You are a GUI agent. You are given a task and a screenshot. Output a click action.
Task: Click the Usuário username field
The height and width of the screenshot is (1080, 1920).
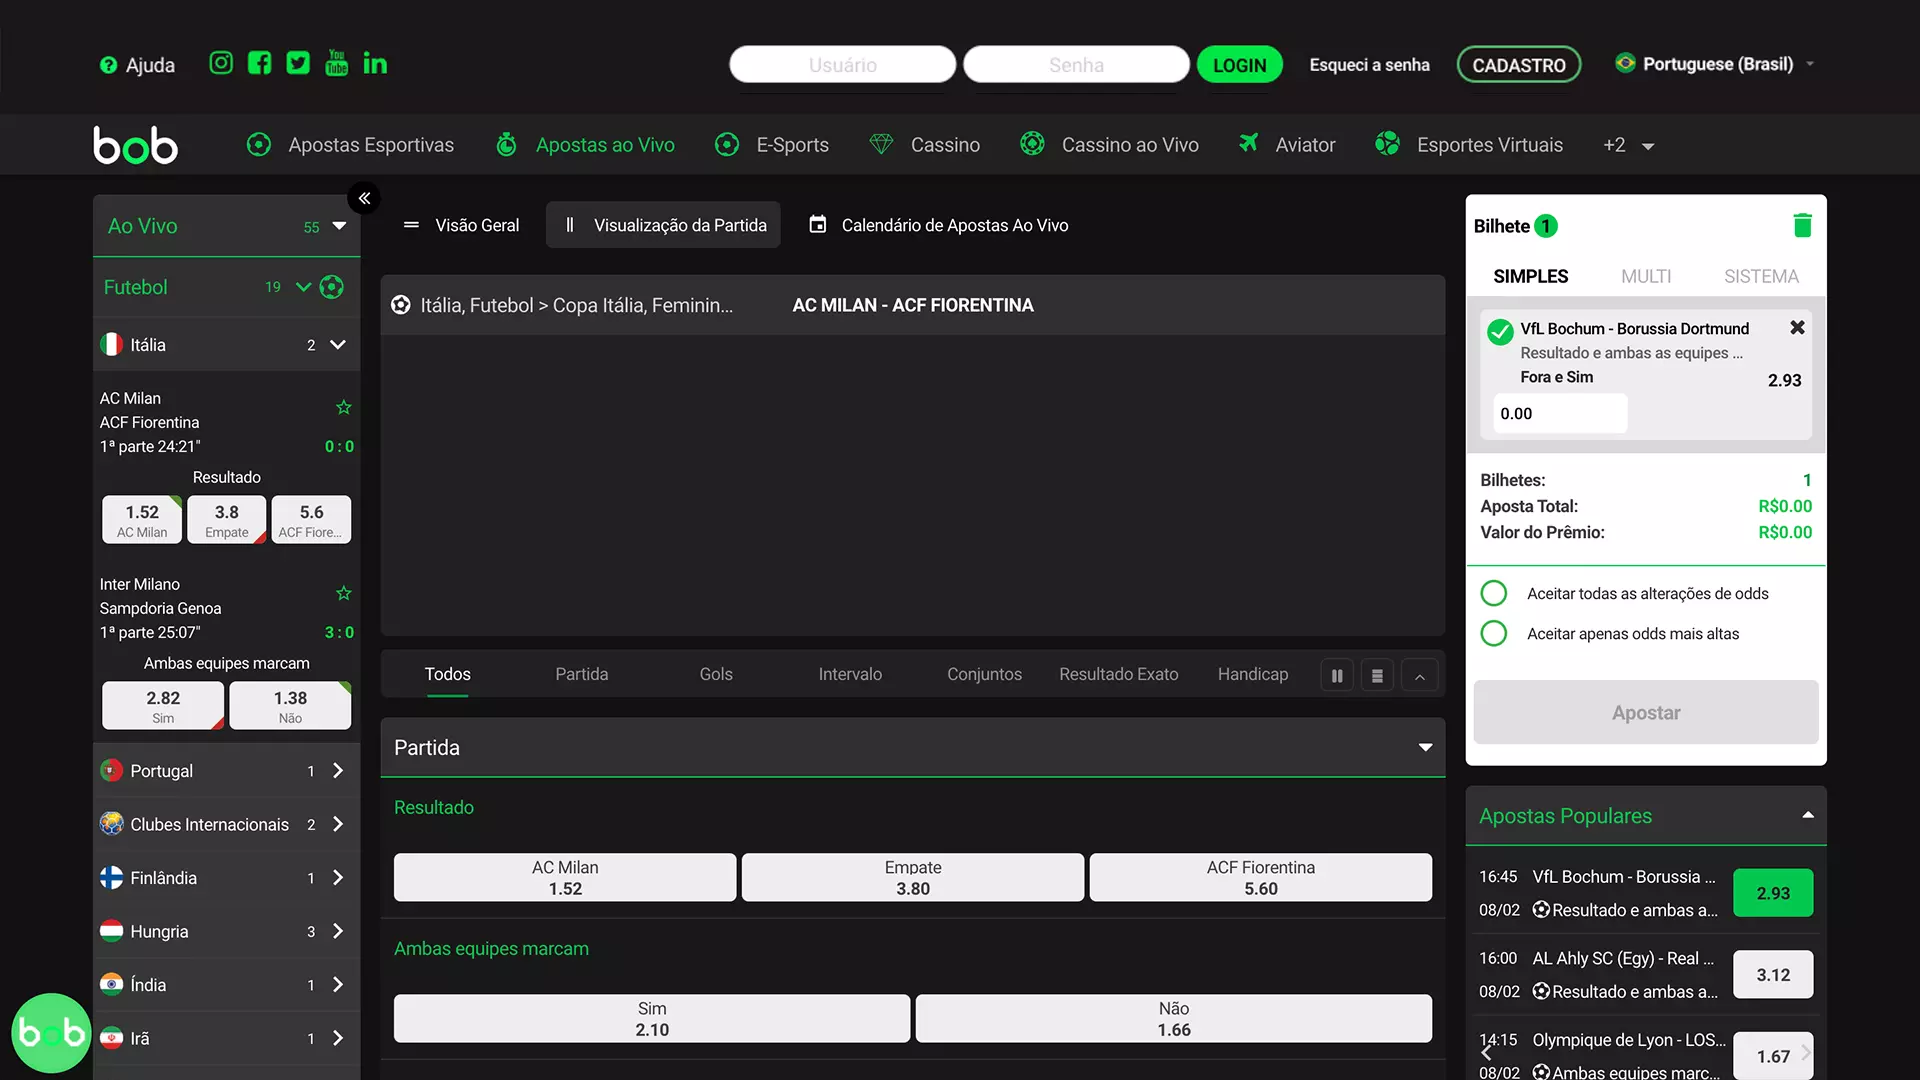click(x=843, y=65)
